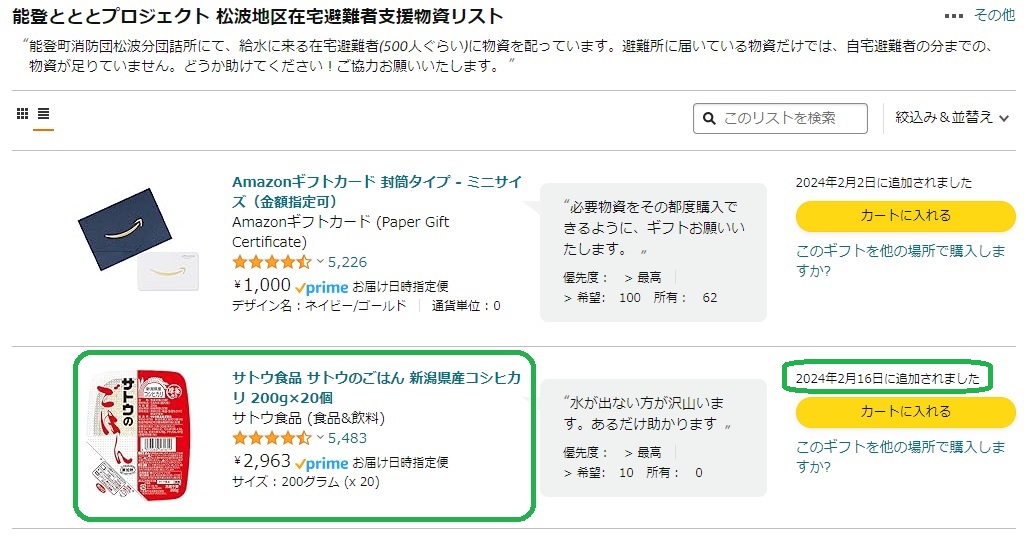Click the サトウのごはん star rating

(x=272, y=438)
